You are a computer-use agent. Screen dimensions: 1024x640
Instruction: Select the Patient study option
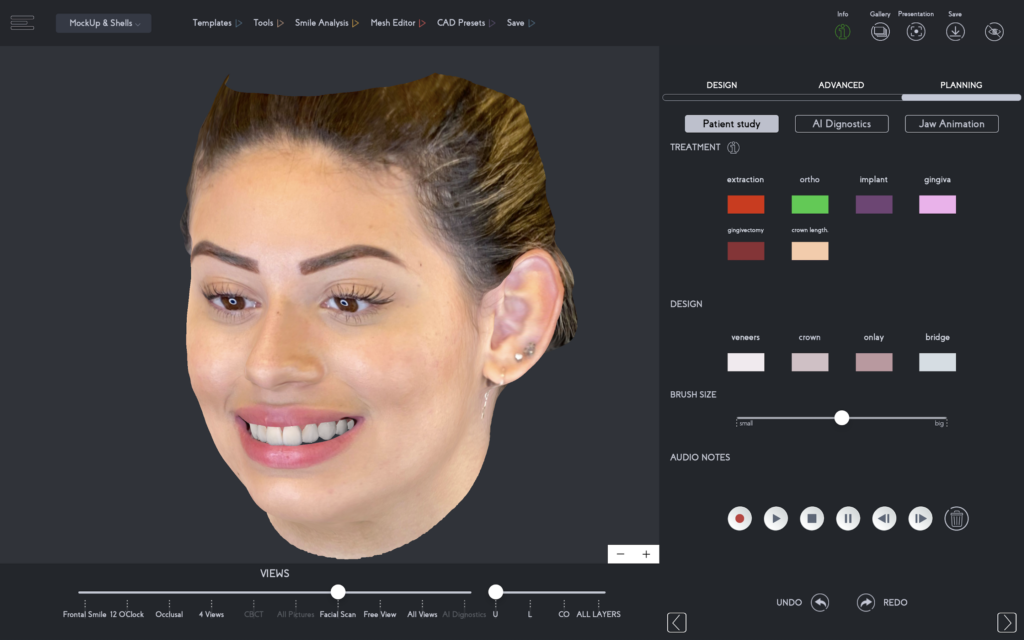point(731,124)
